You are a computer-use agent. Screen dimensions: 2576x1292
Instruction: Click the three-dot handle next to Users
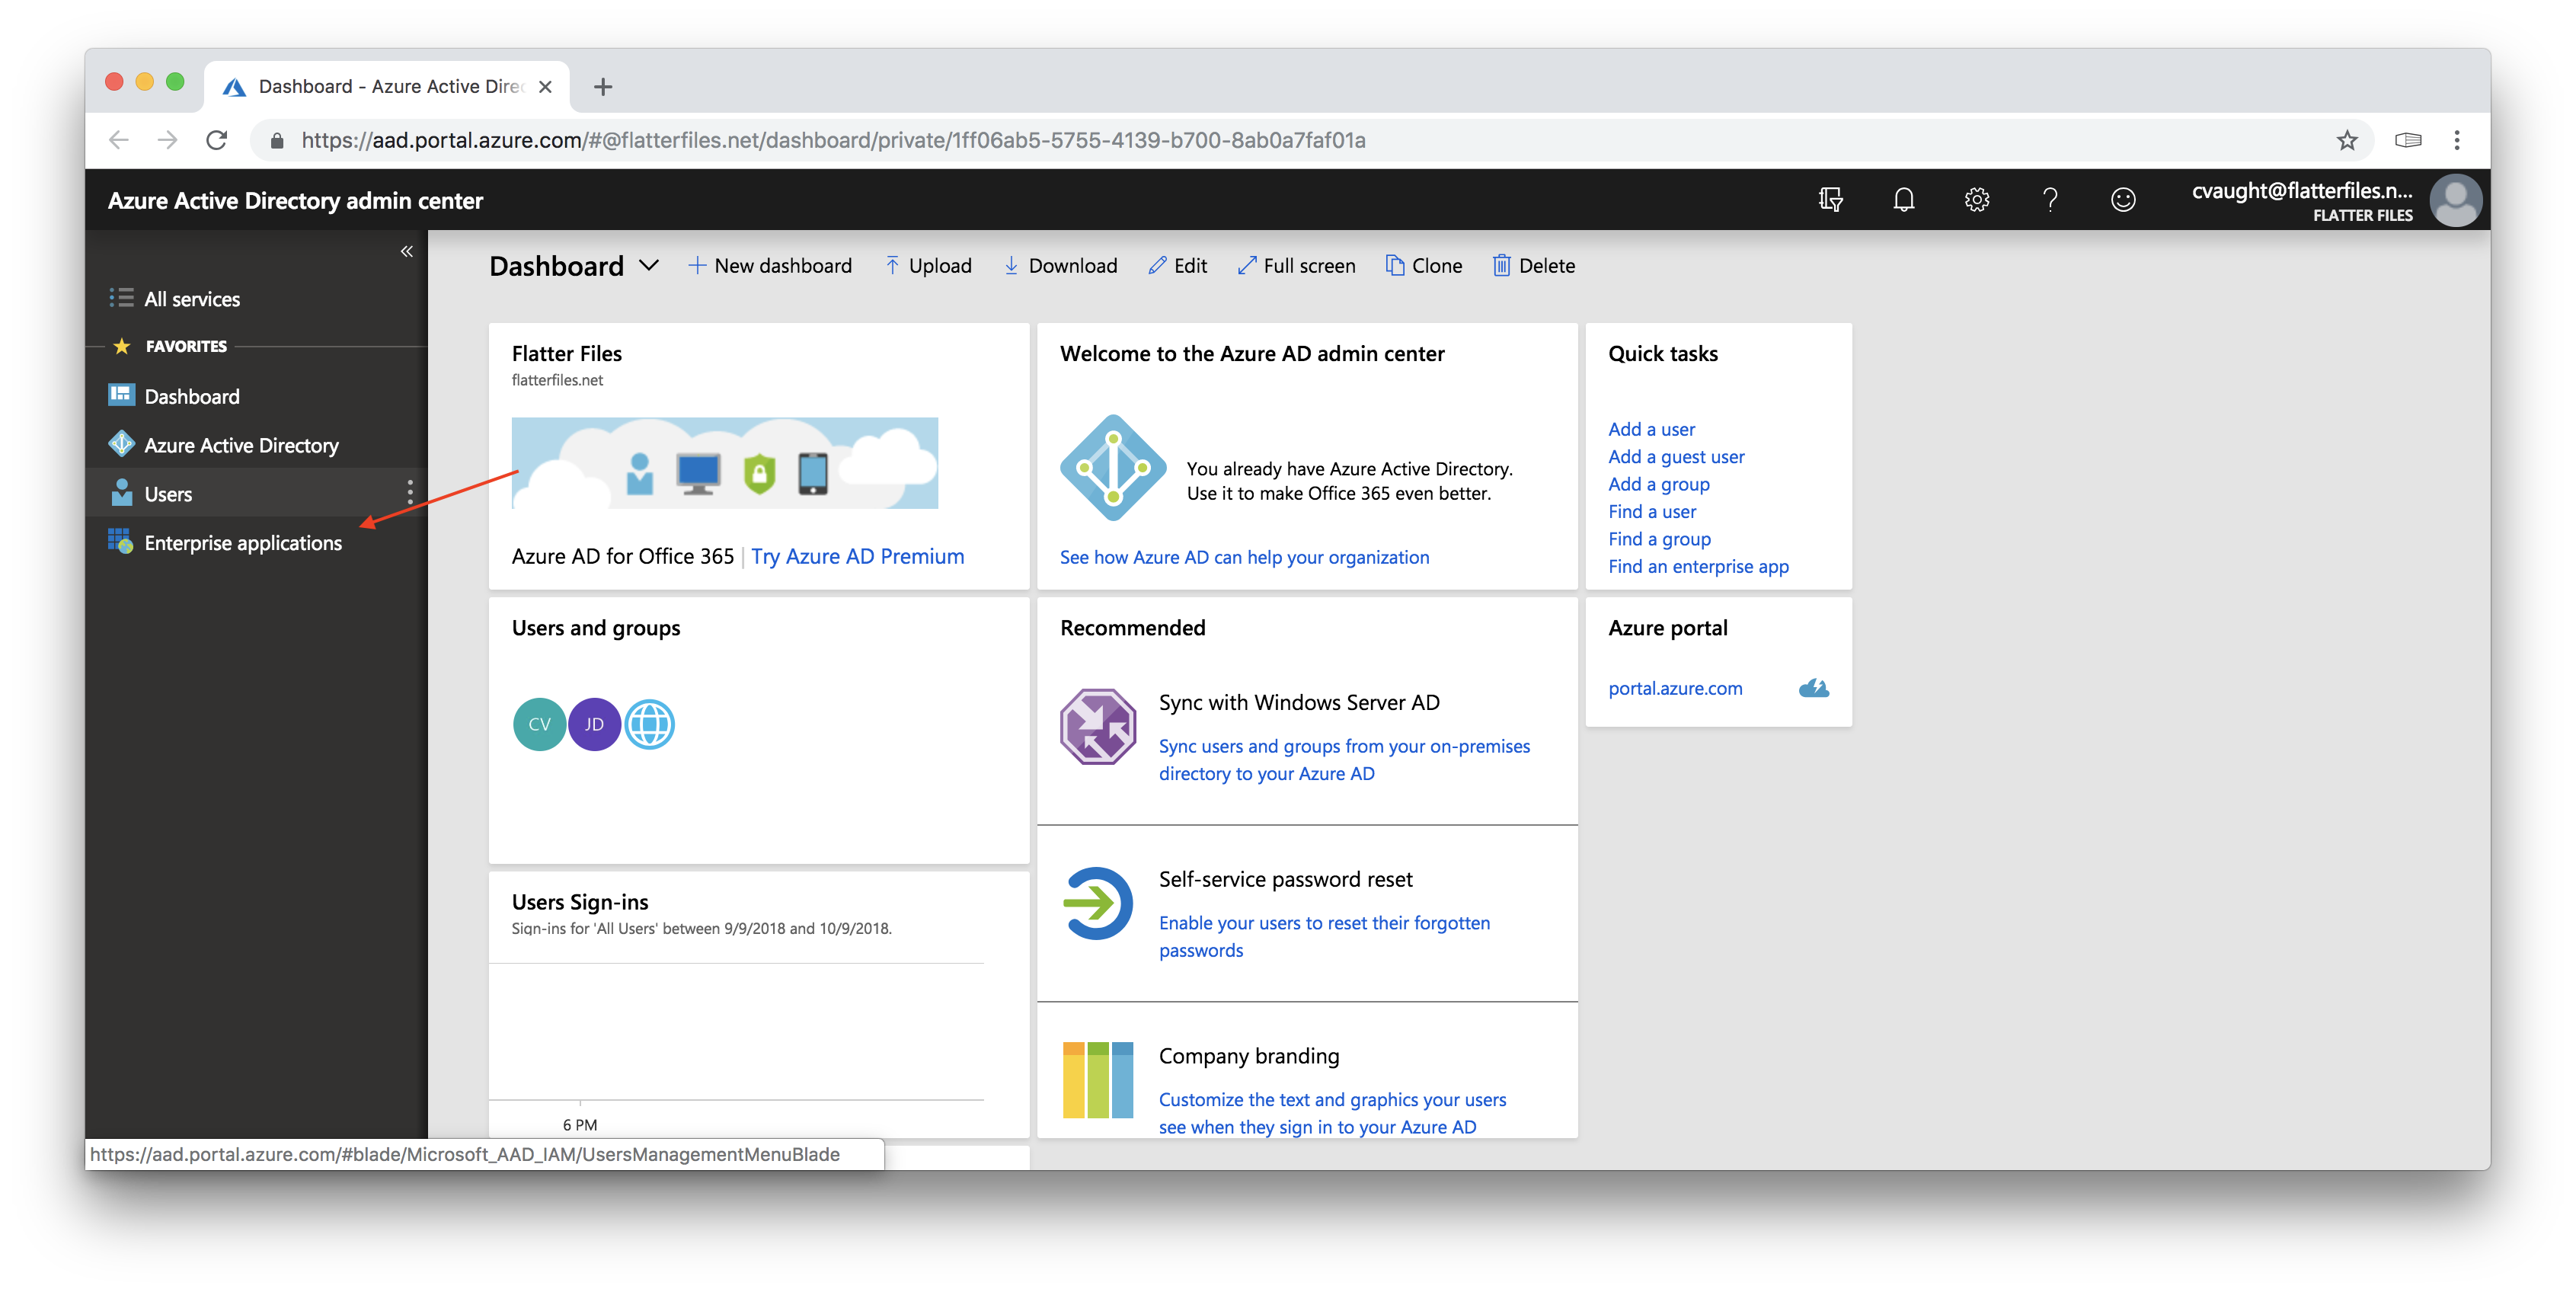(x=409, y=492)
